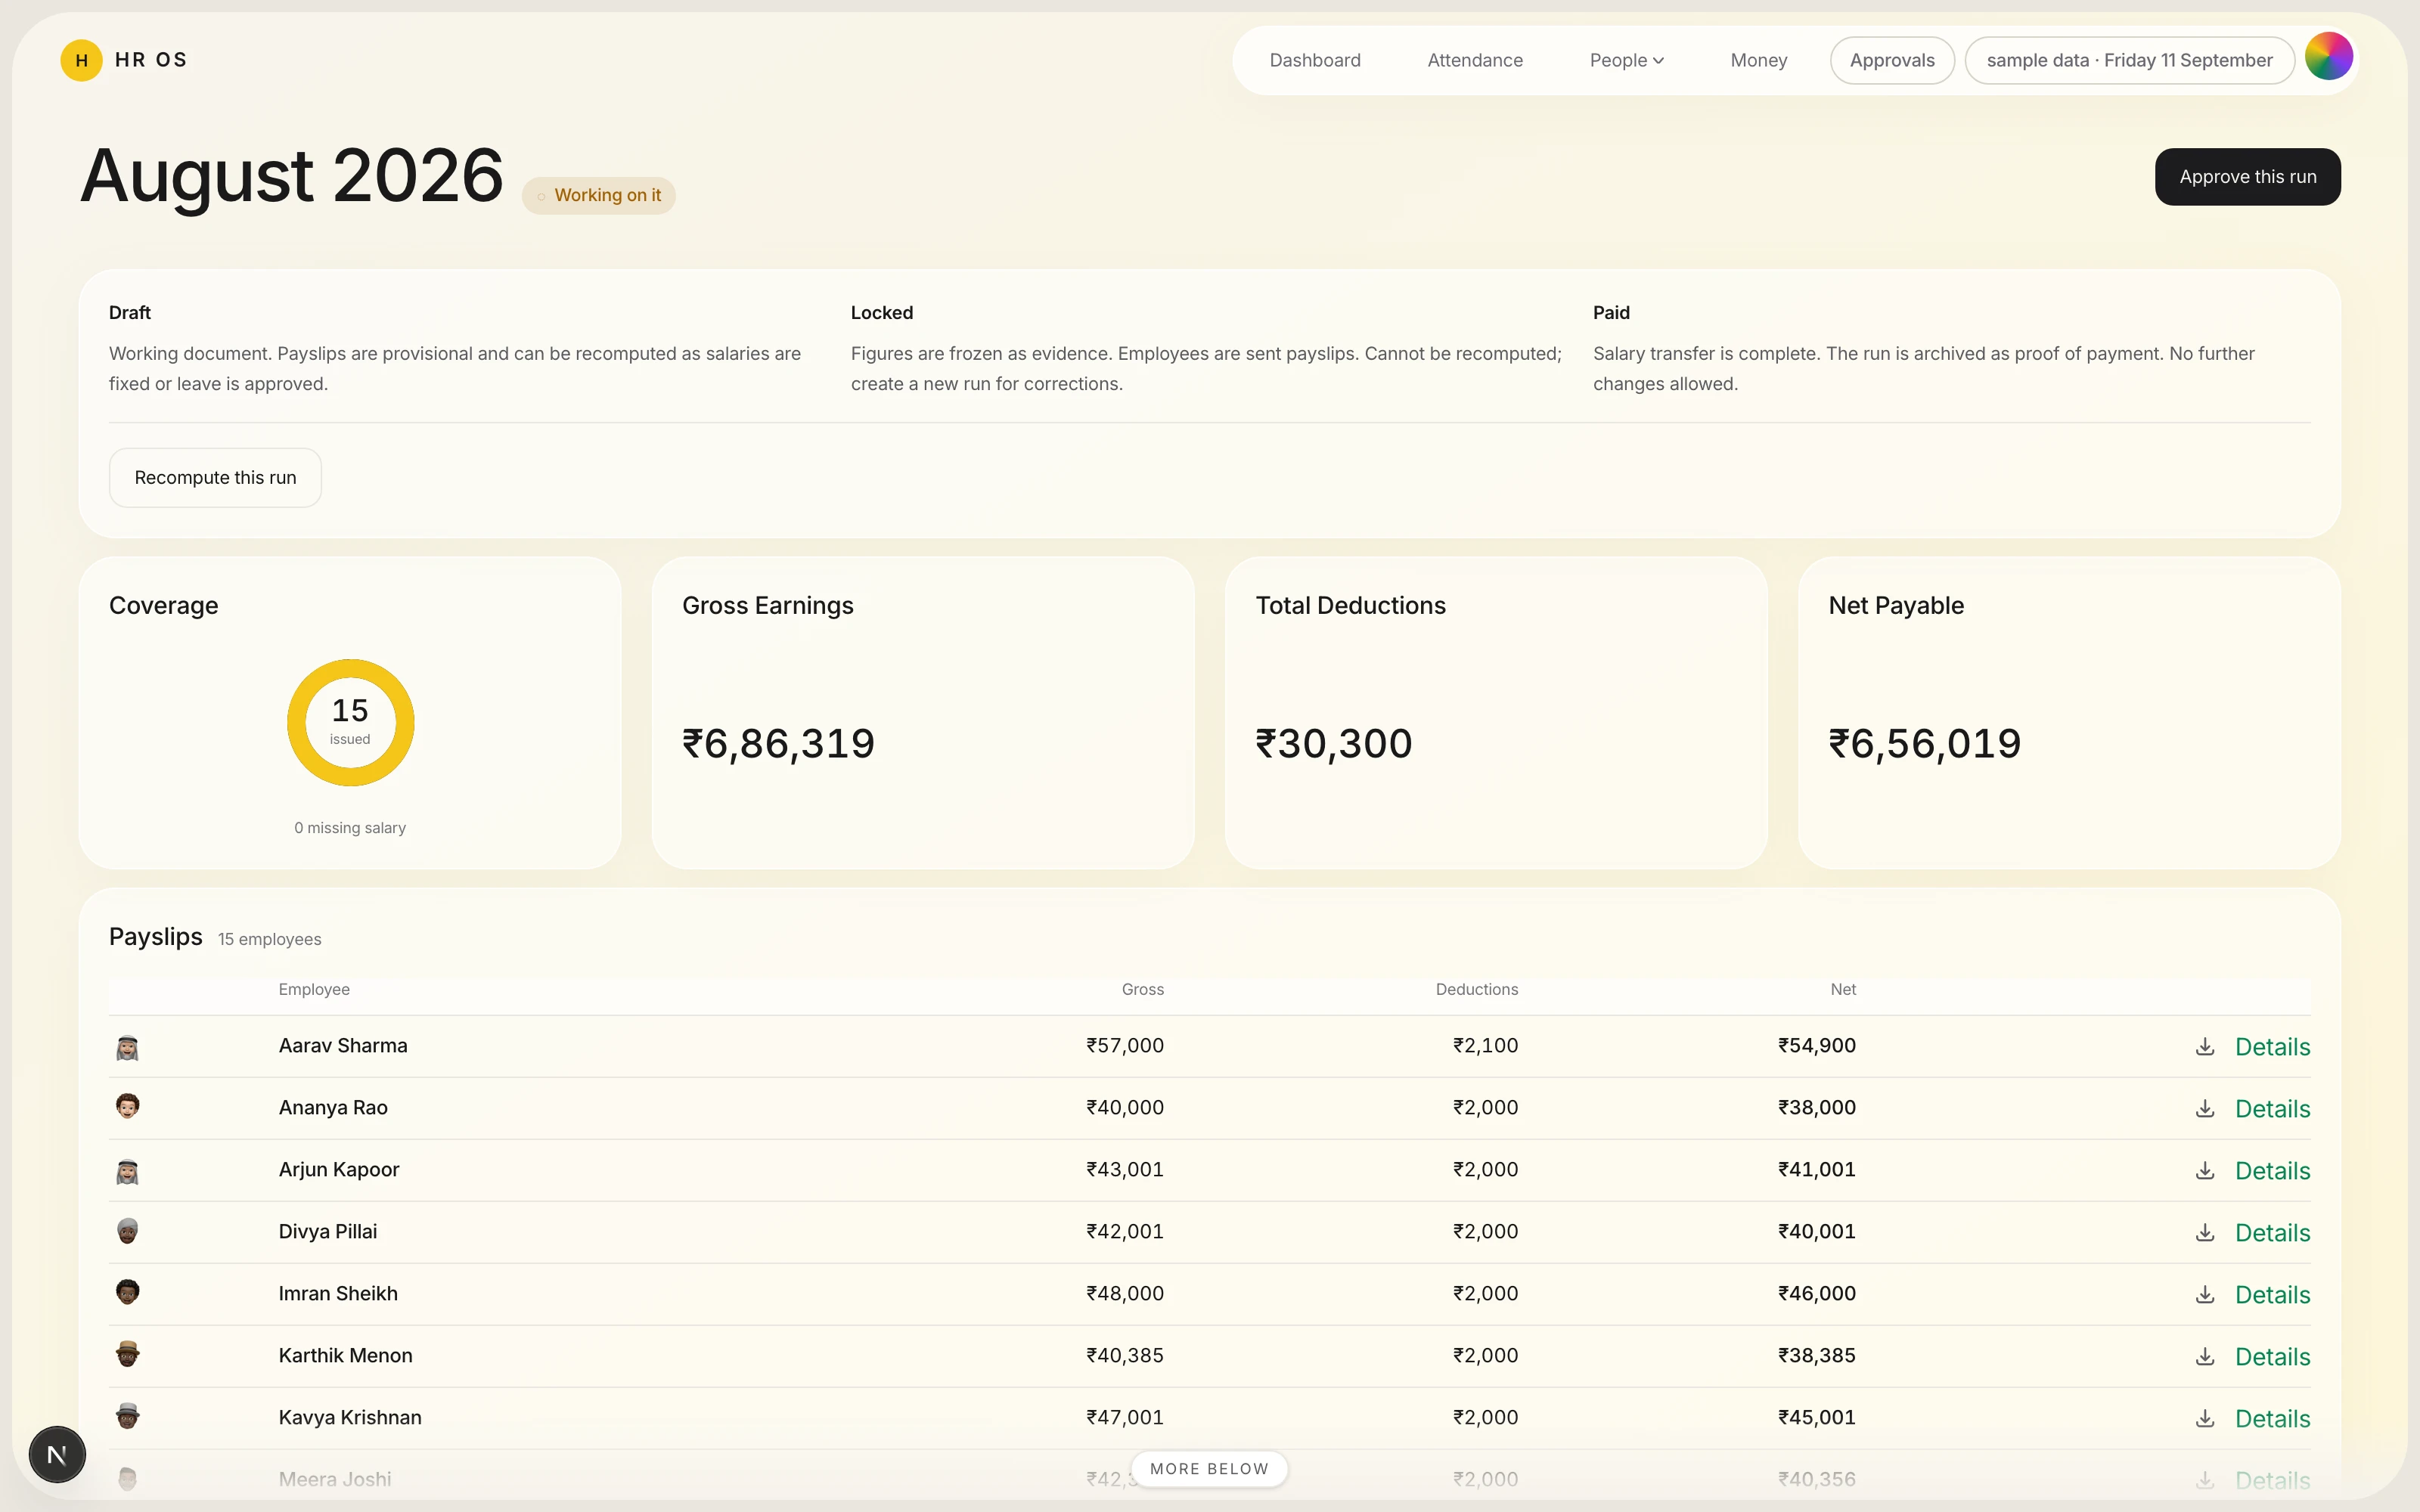Open the Attendance page
The image size is (2420, 1512).
(x=1474, y=60)
